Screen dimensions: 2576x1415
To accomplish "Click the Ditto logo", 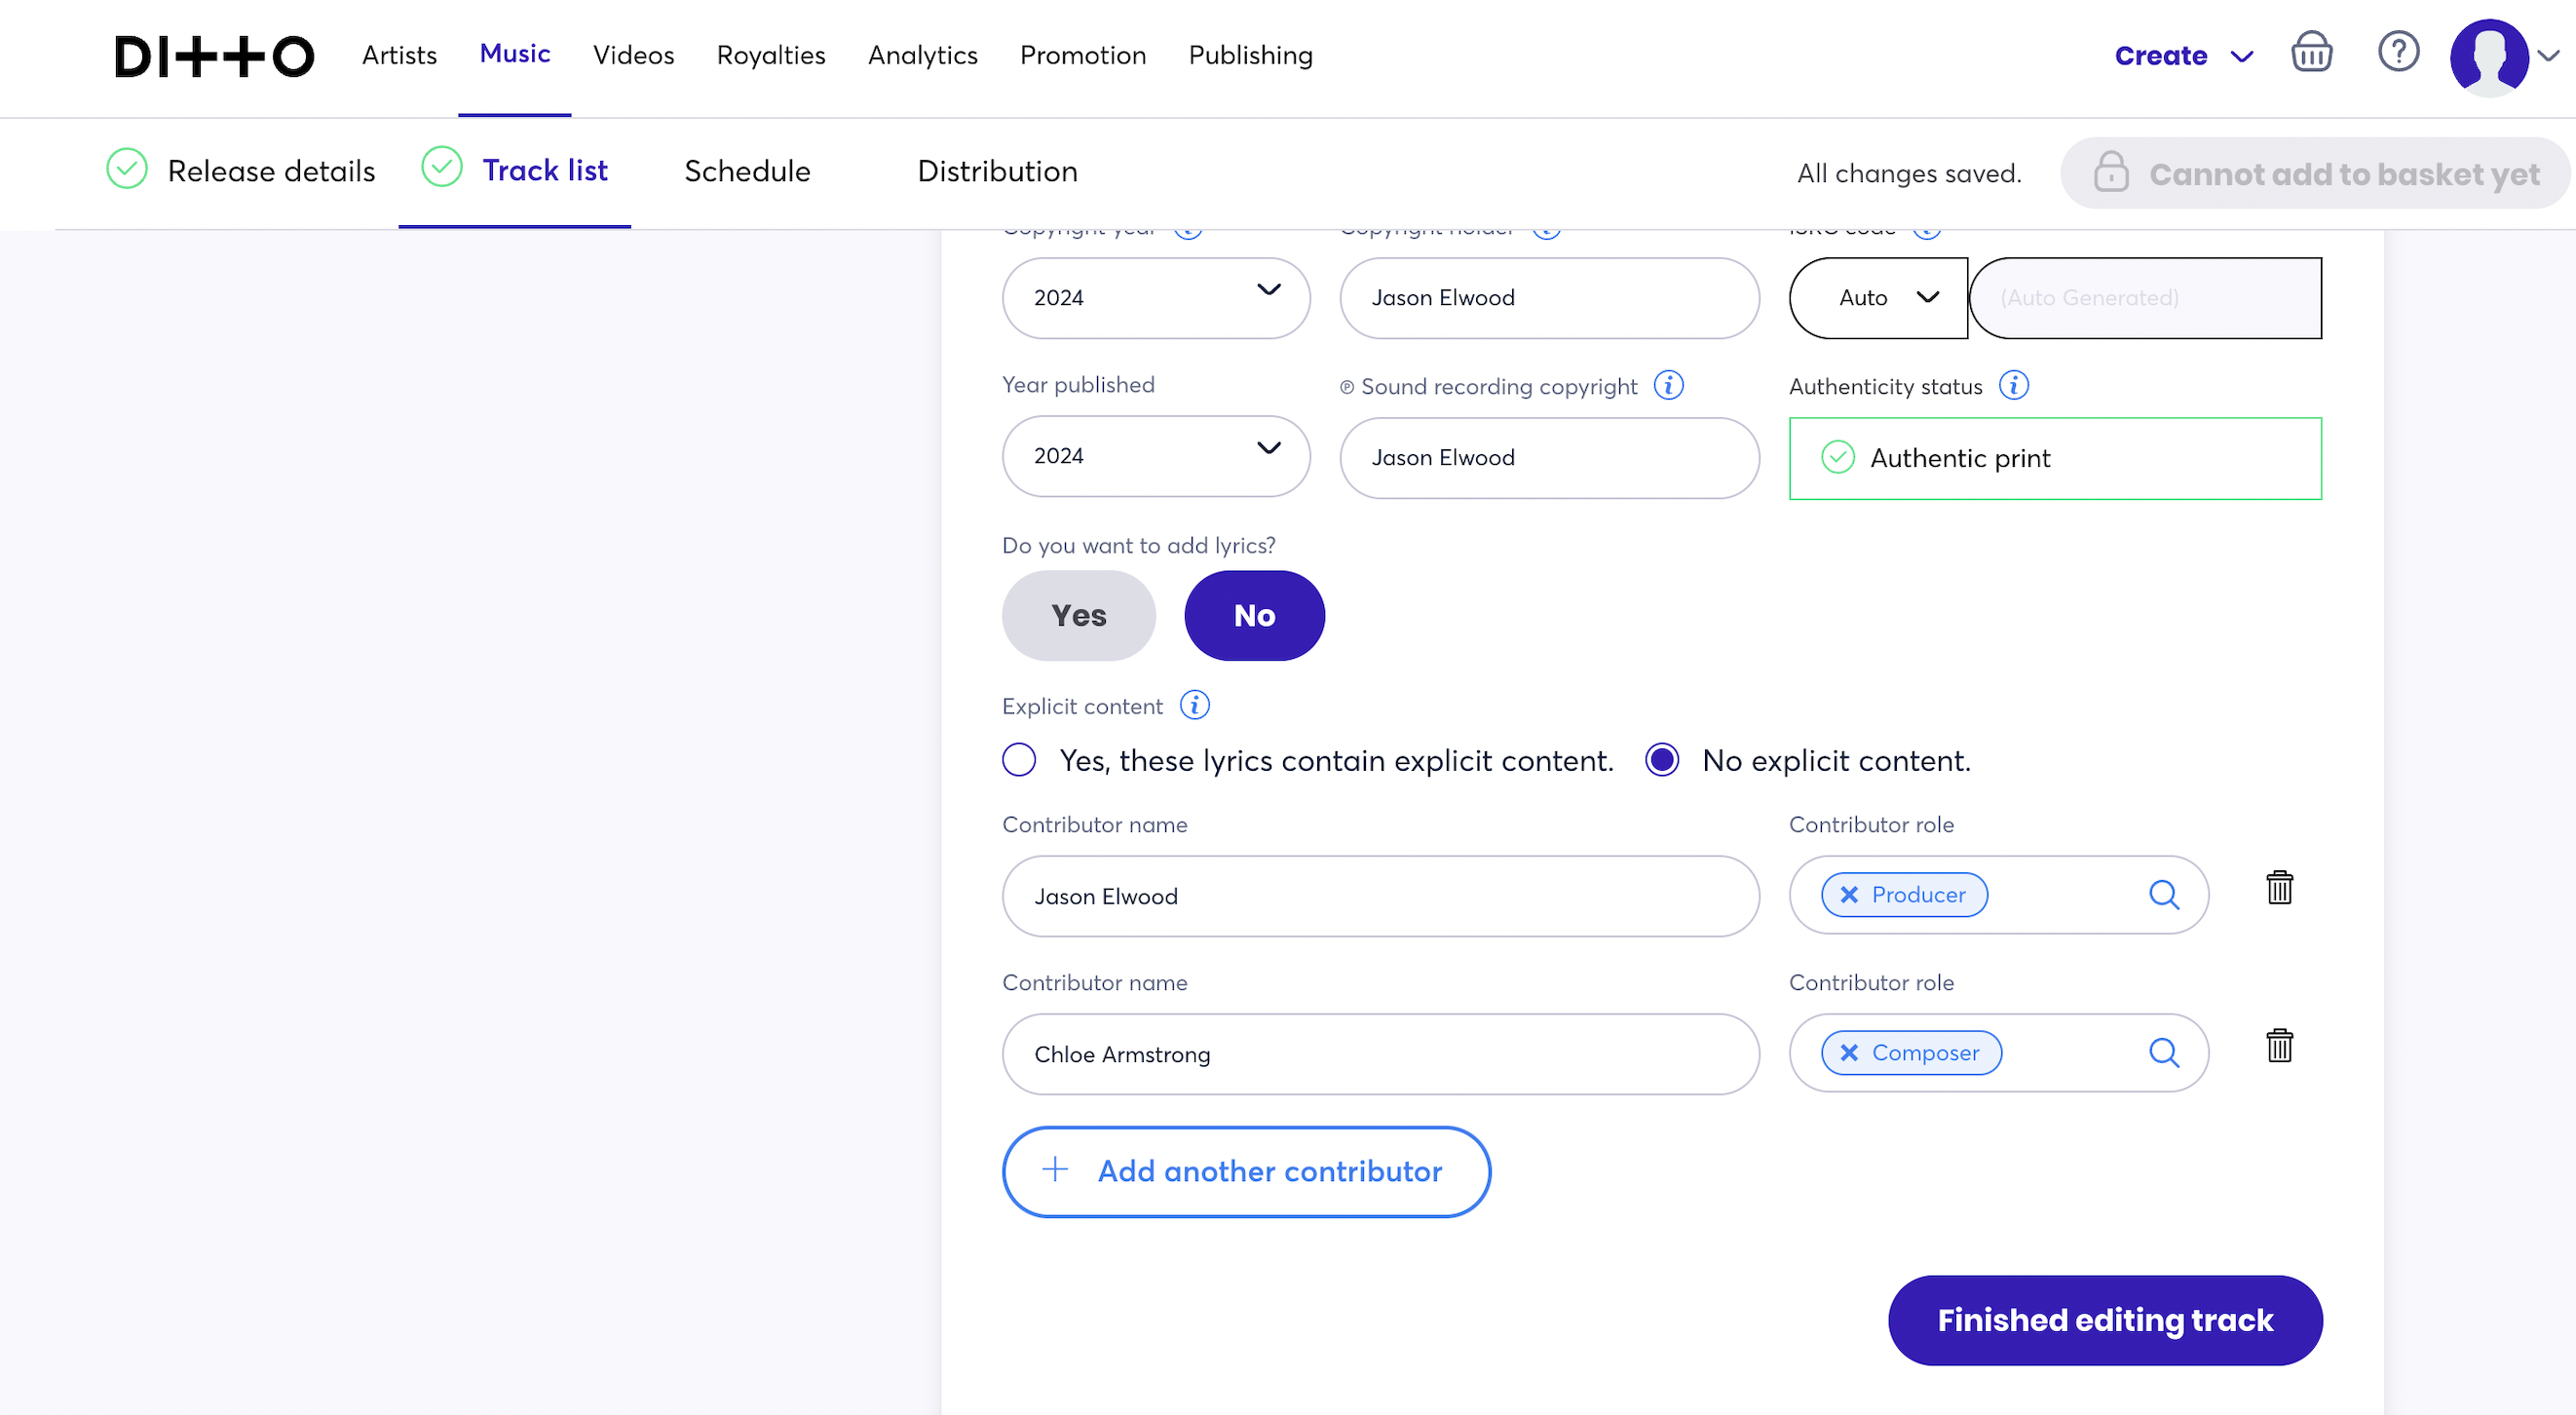I will tap(214, 56).
